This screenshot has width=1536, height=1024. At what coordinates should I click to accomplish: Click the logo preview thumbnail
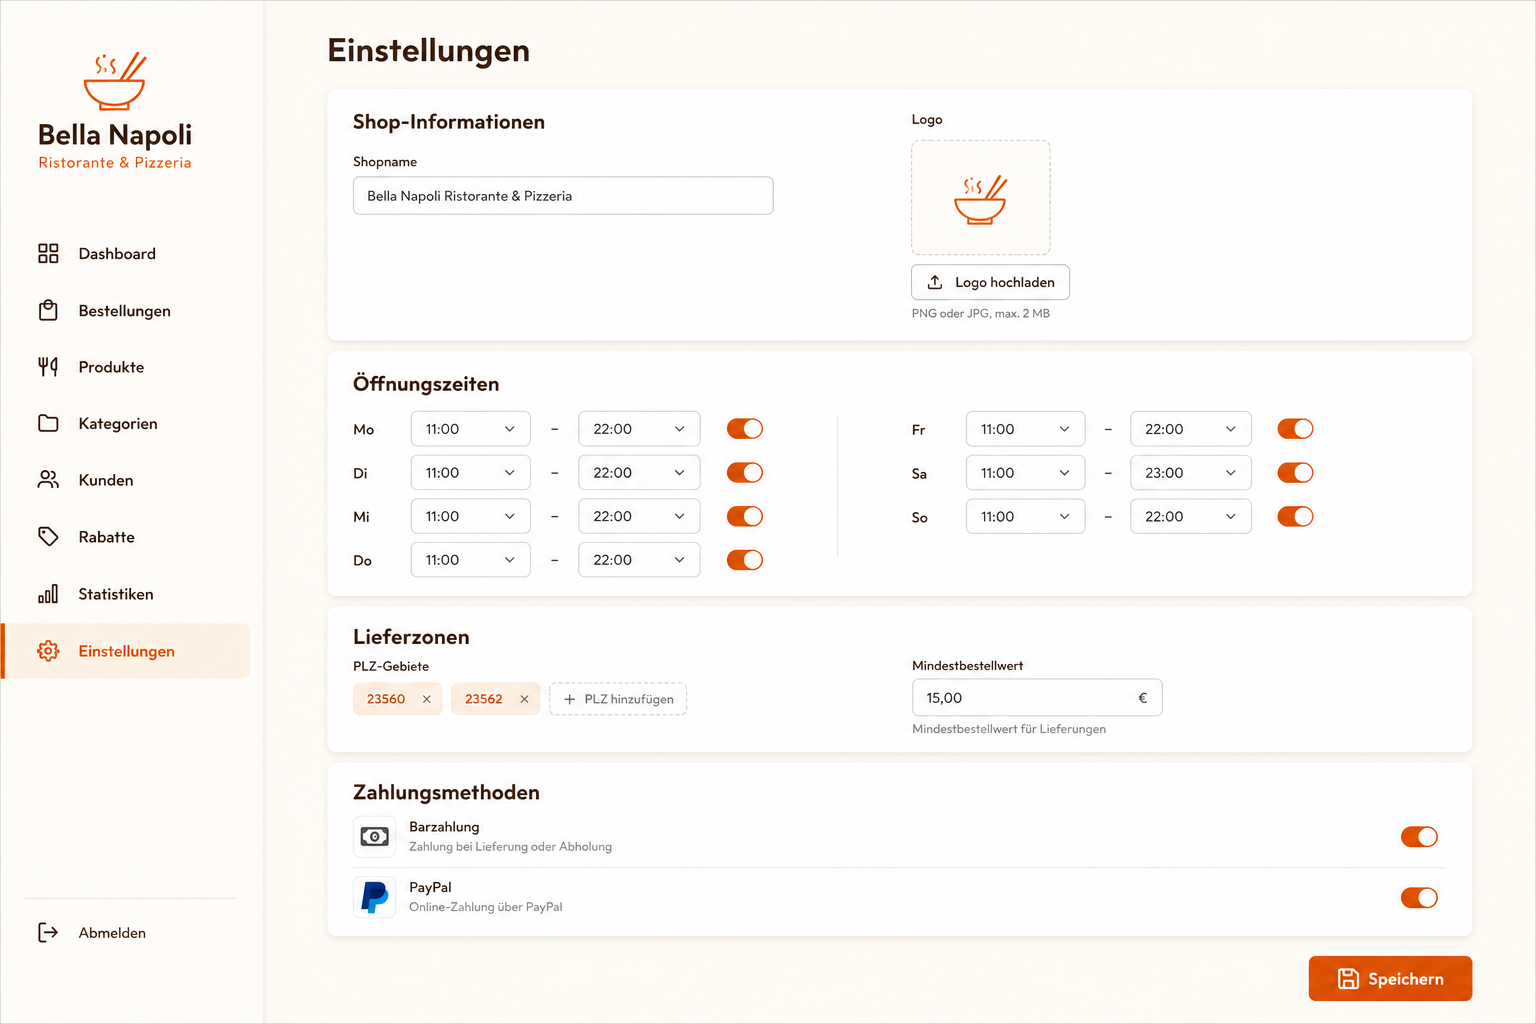coord(981,198)
